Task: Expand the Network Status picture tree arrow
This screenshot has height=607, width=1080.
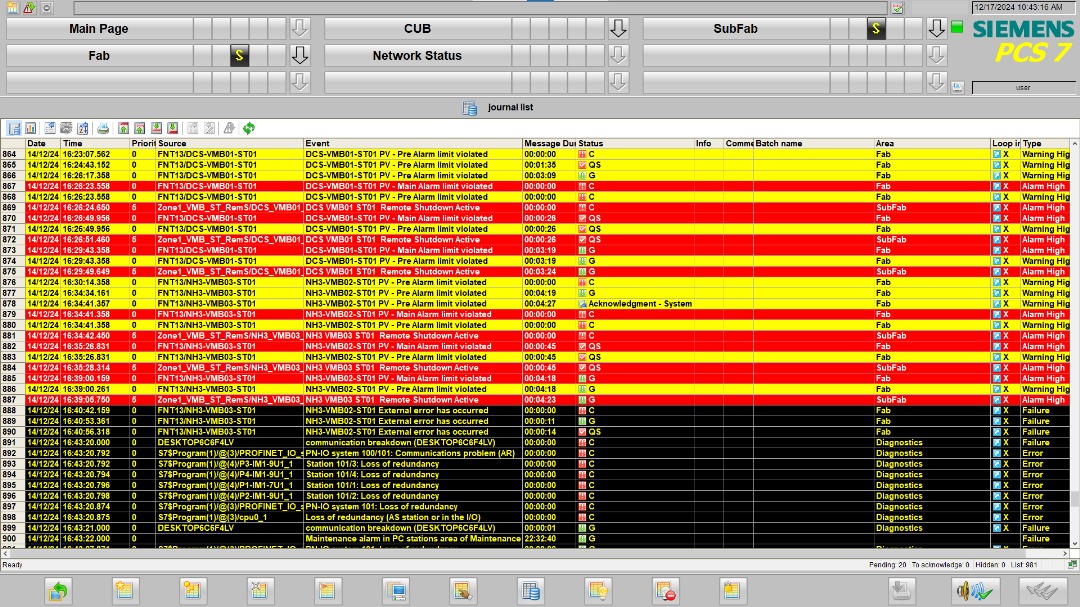Action: [618, 56]
